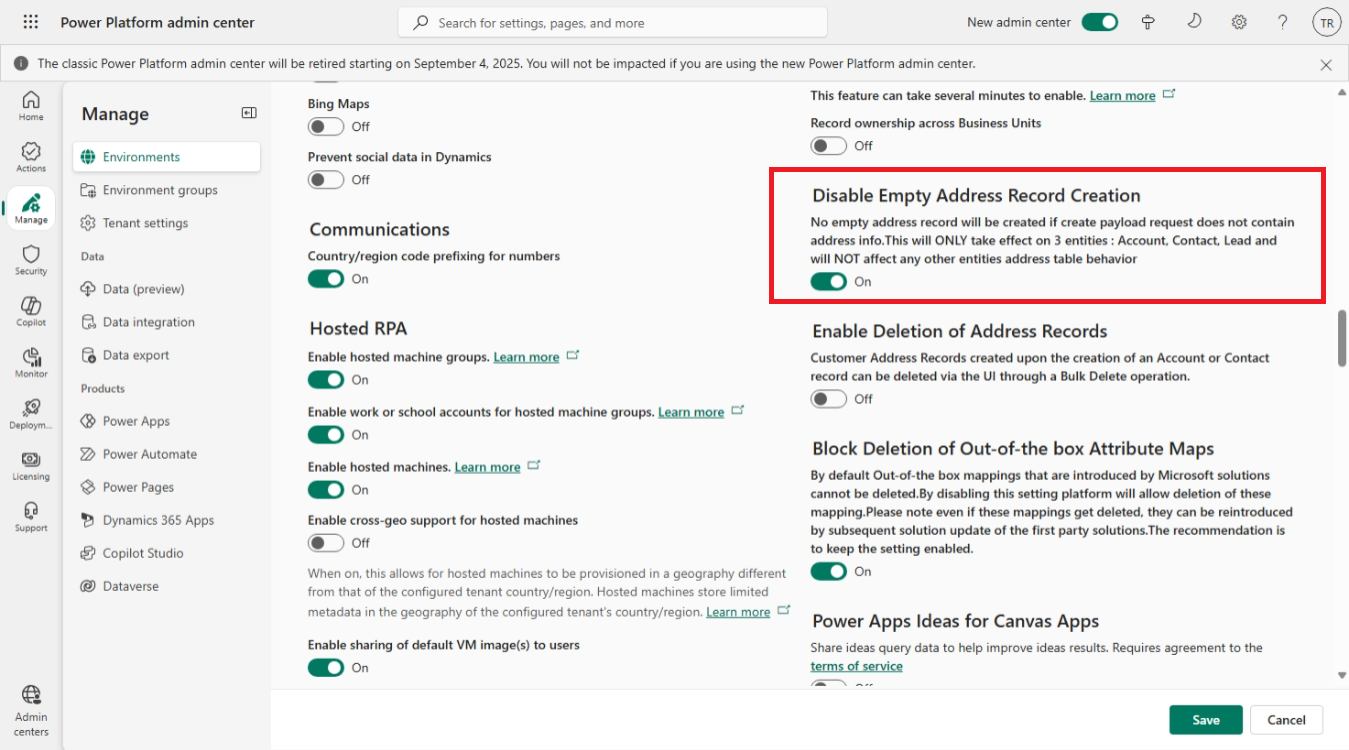Open Security from the left rail
This screenshot has height=750, width=1349.
pyautogui.click(x=31, y=260)
